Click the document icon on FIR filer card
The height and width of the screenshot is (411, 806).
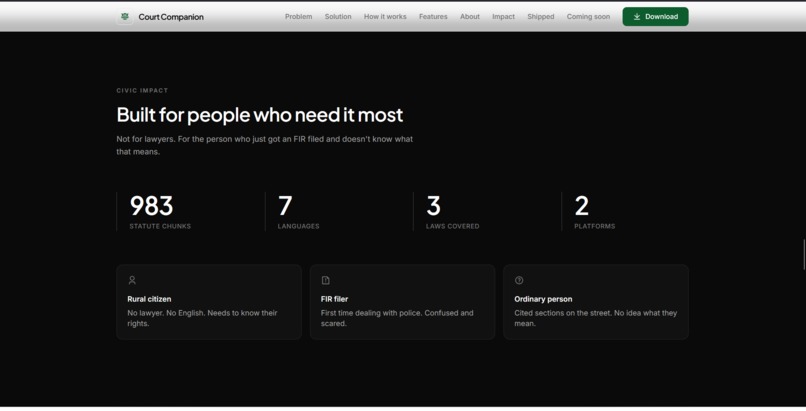click(325, 280)
